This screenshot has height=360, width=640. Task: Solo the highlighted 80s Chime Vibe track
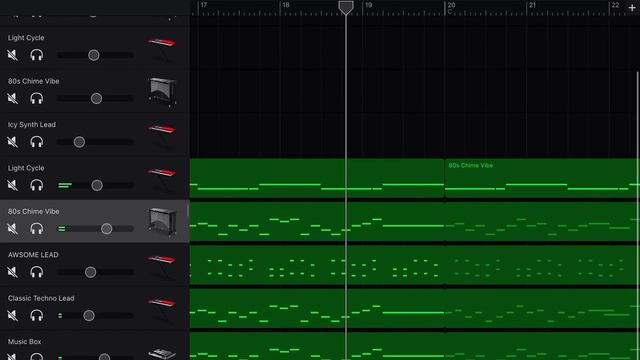tap(37, 229)
